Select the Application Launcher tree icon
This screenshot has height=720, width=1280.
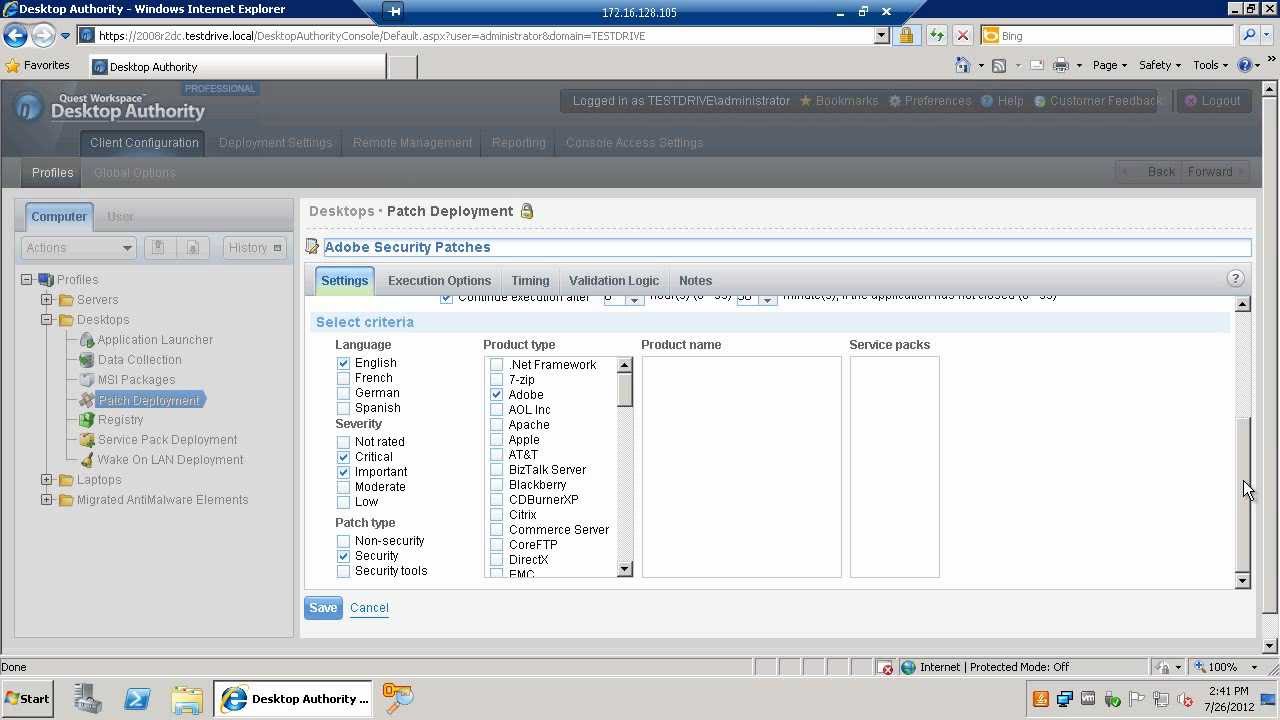click(x=87, y=340)
